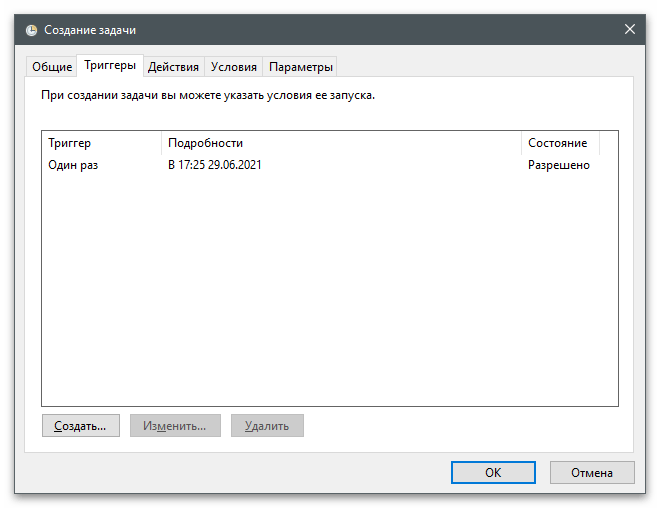Click the clock icon in title bar
Screen dimensions: 660x508
31,30
